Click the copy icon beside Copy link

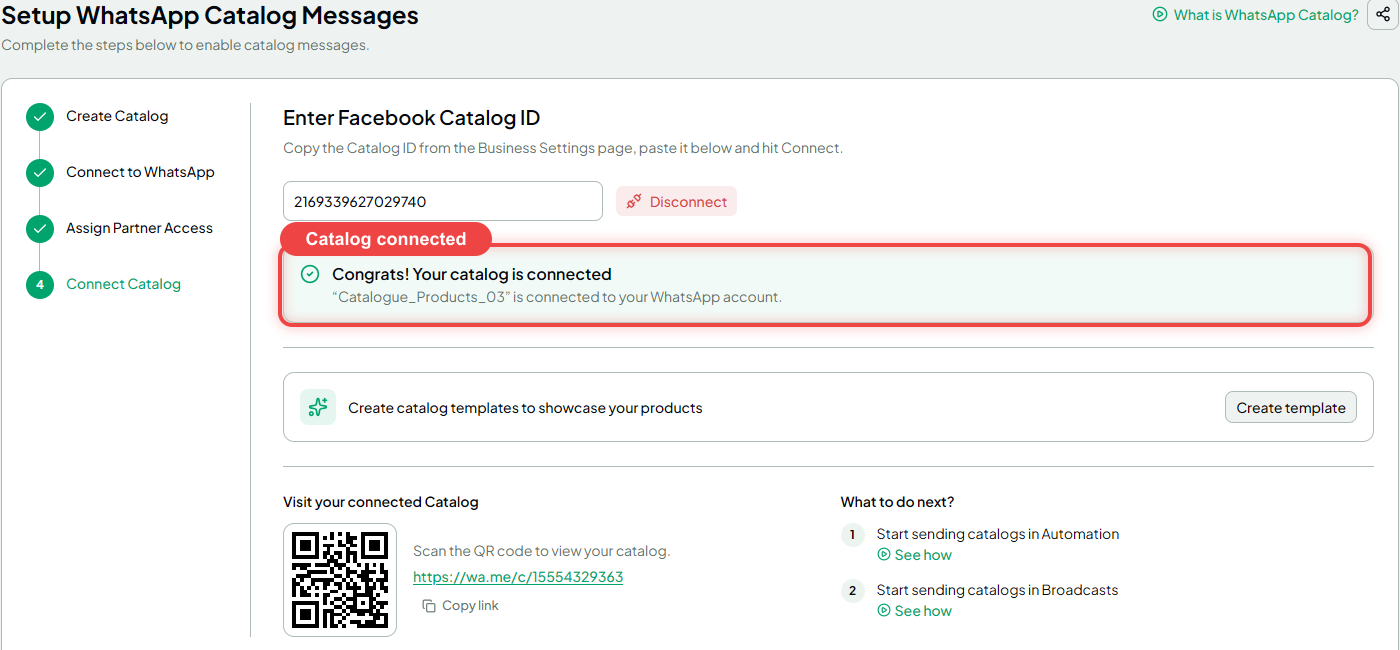click(429, 606)
